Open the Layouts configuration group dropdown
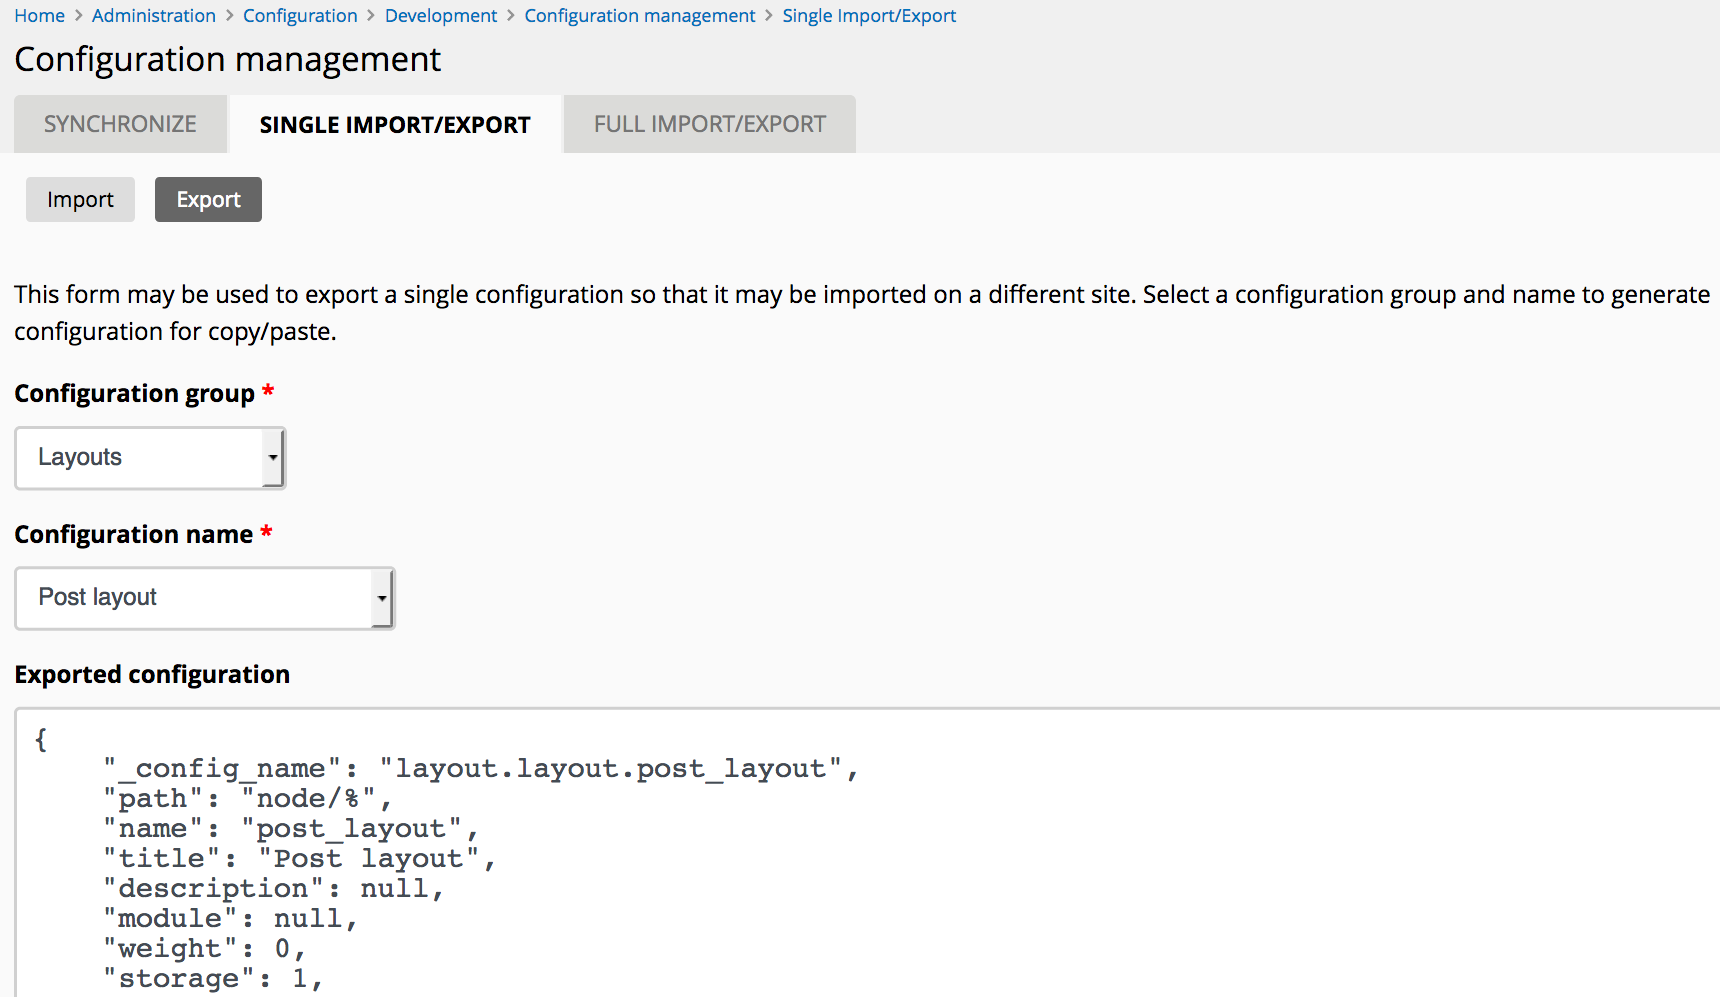 pyautogui.click(x=140, y=458)
